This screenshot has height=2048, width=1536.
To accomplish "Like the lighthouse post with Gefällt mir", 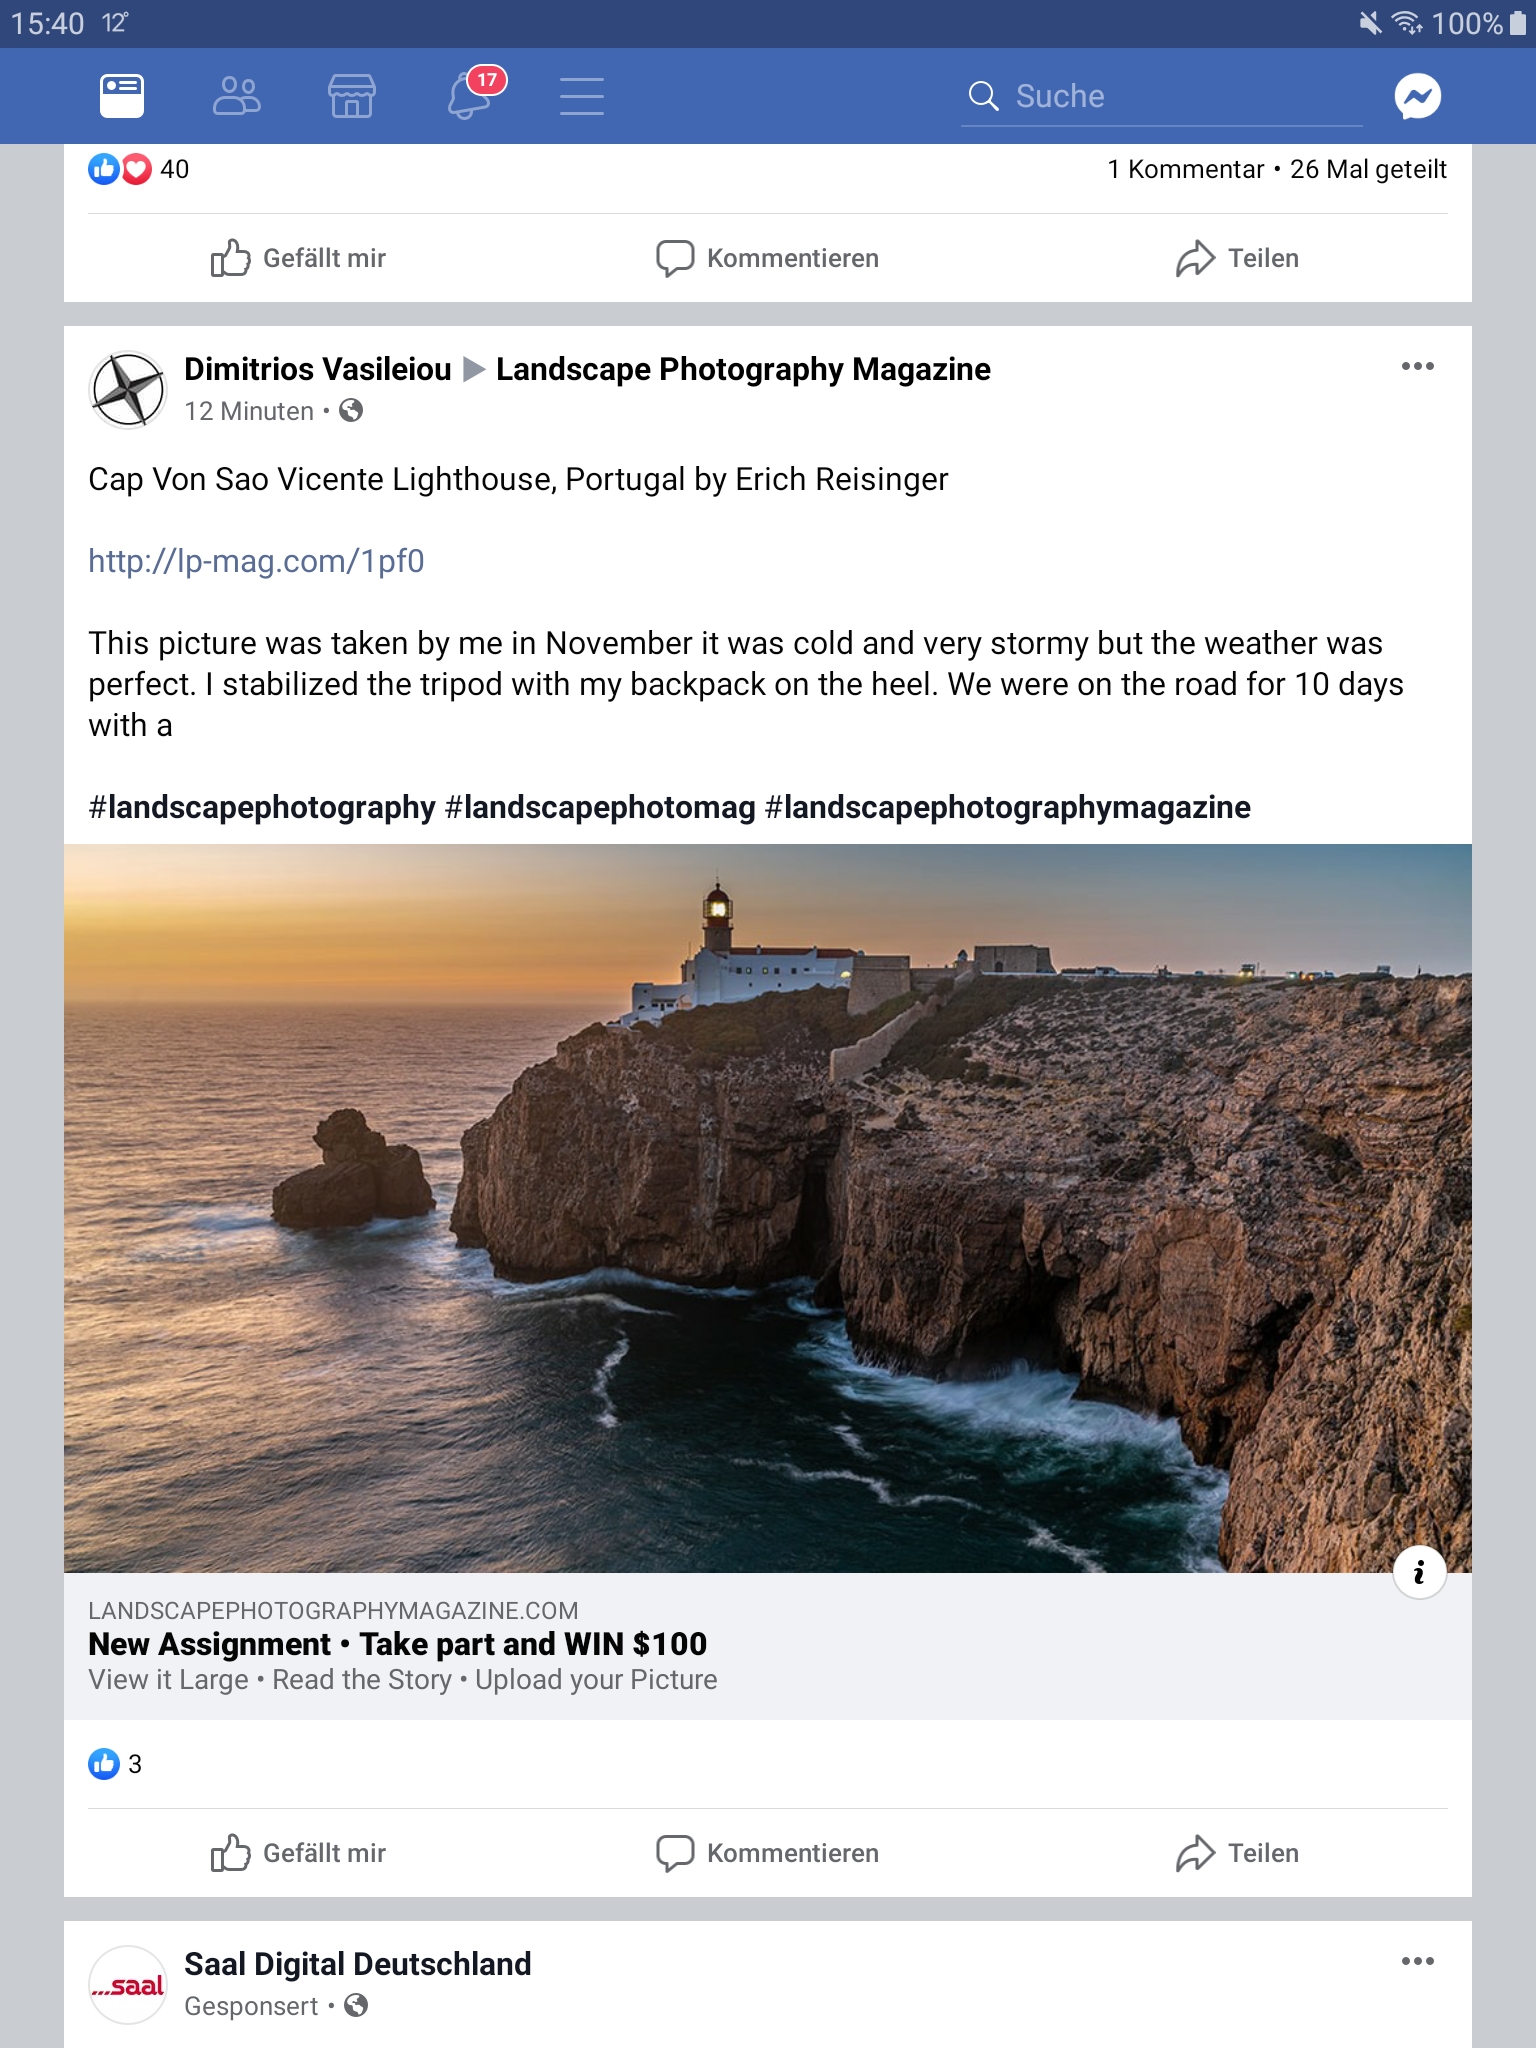I will [298, 1853].
